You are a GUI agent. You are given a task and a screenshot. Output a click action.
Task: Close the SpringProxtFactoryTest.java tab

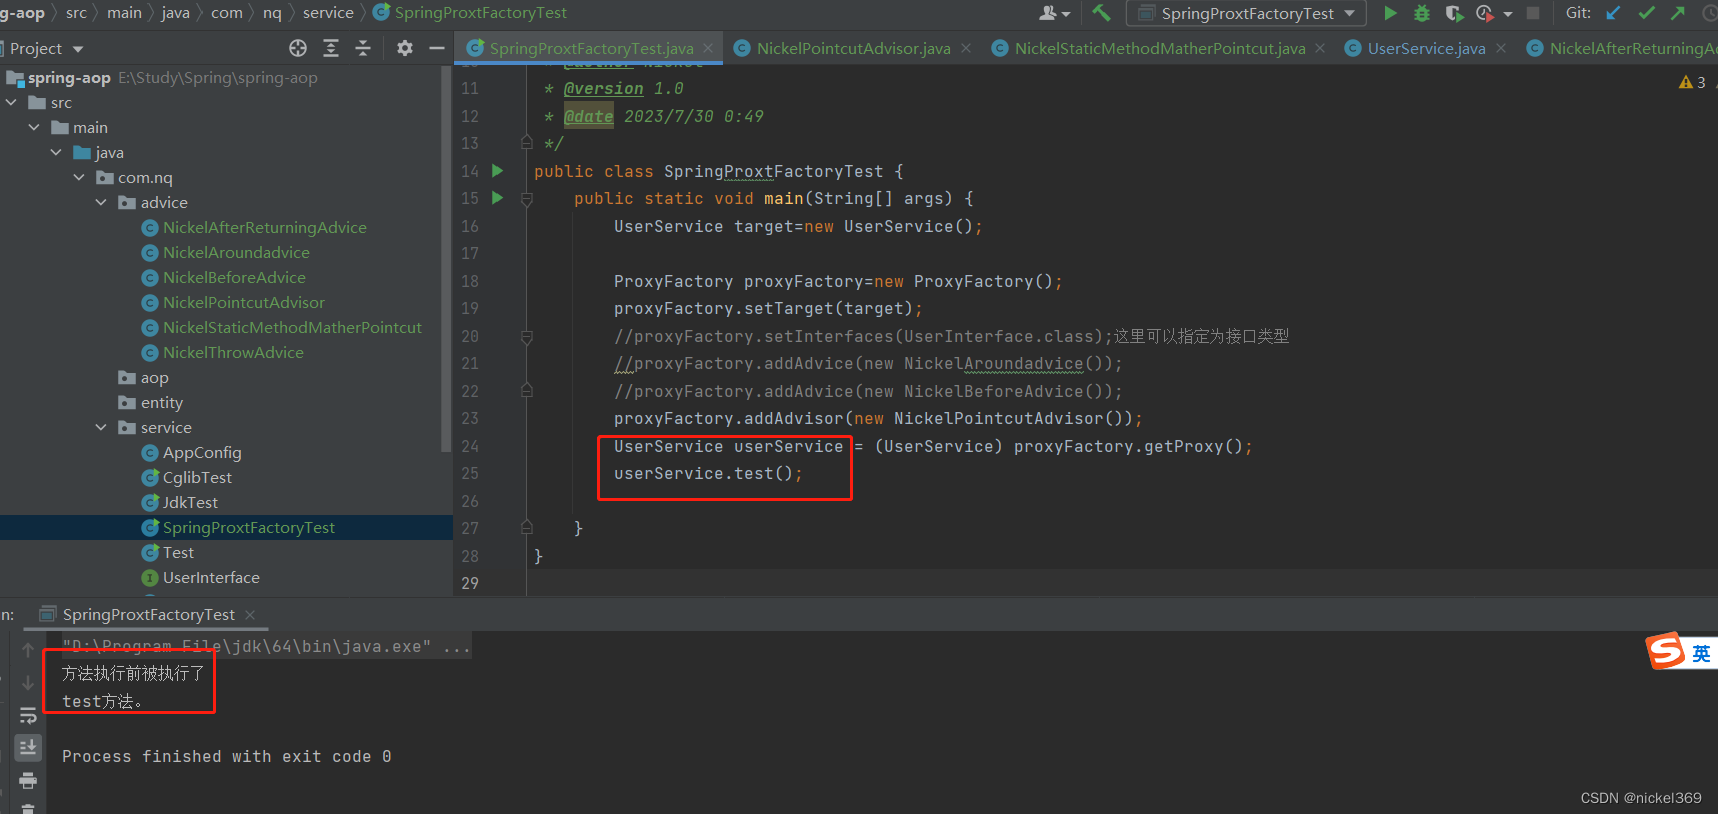[708, 48]
